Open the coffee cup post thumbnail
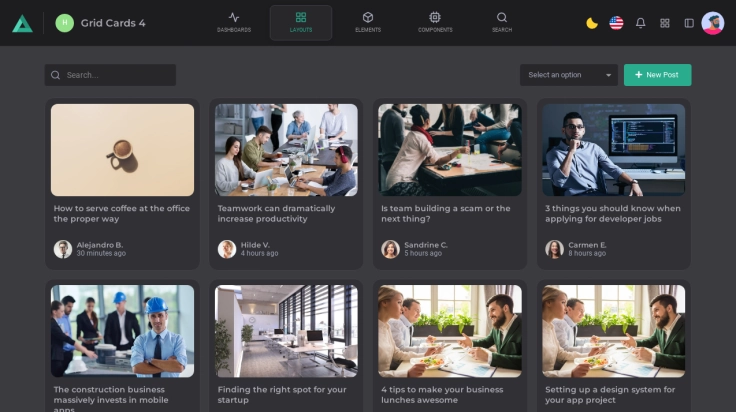Screen dimensions: 736x412 pos(122,150)
